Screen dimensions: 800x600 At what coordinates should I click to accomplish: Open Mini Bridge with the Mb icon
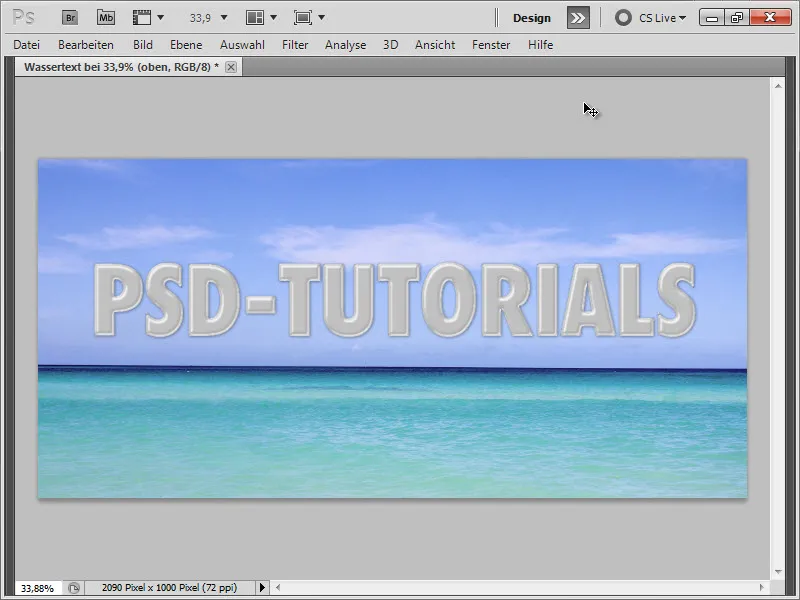coord(106,18)
